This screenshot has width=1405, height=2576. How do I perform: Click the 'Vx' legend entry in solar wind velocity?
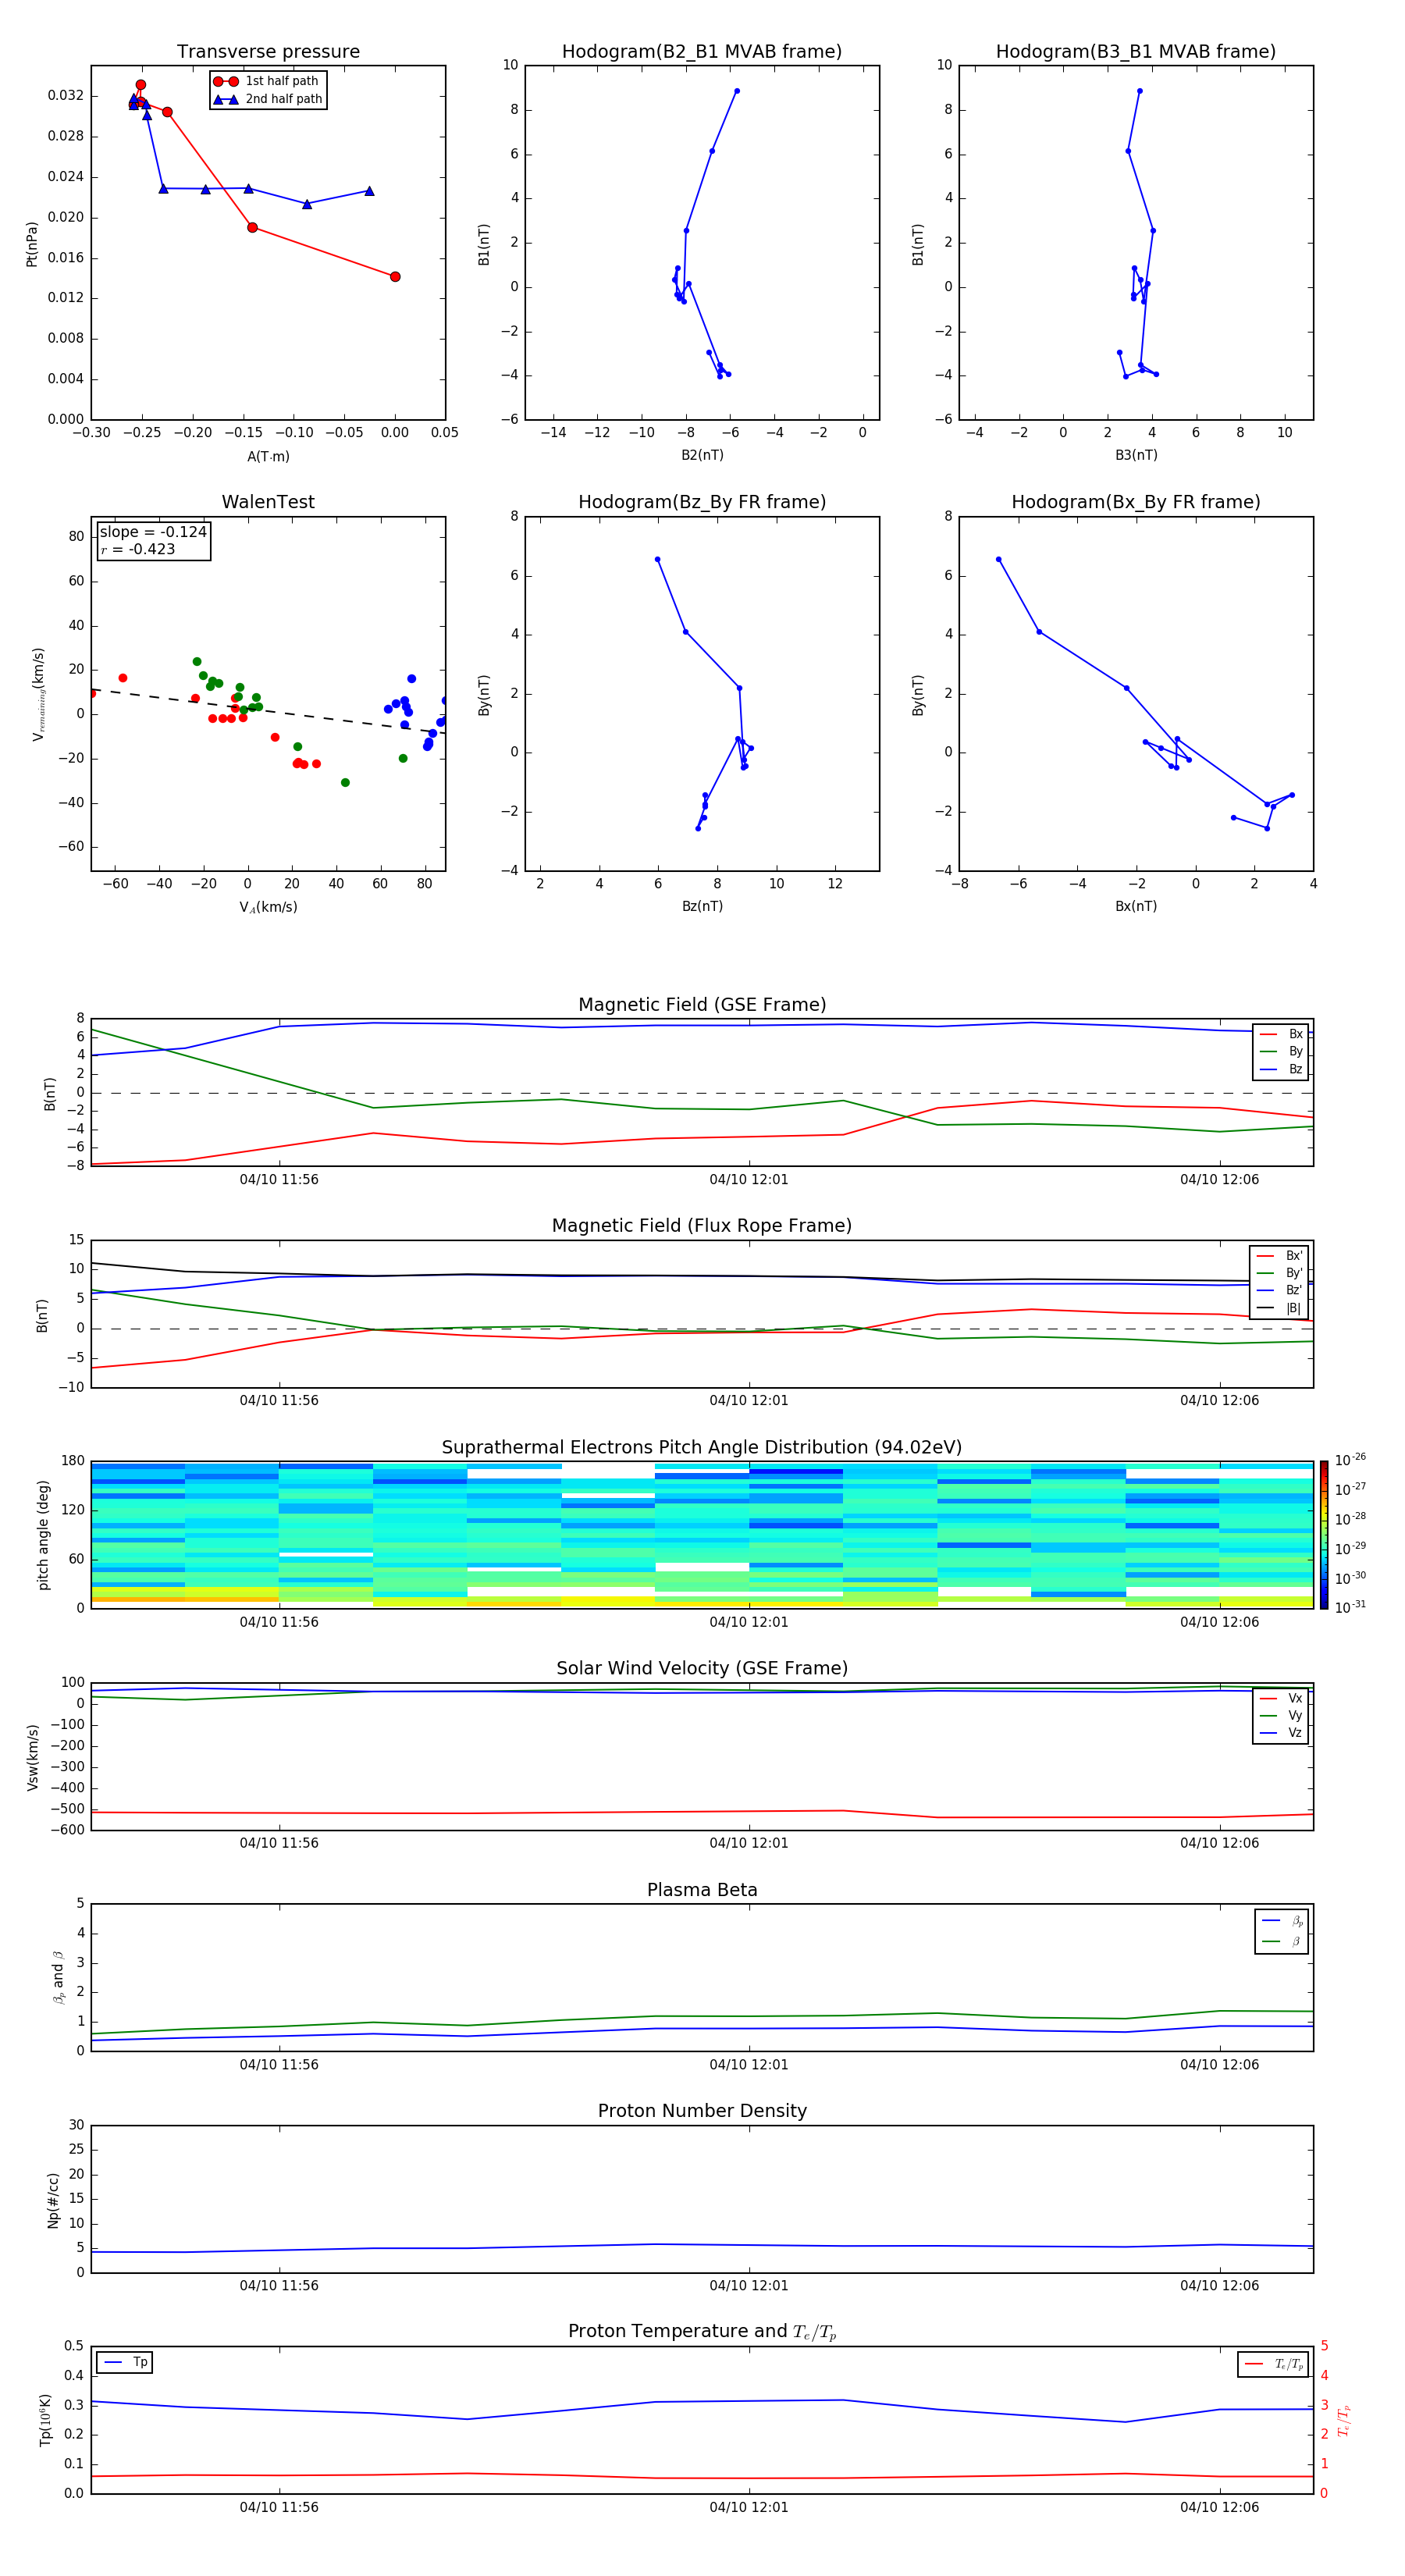[x=1281, y=1698]
